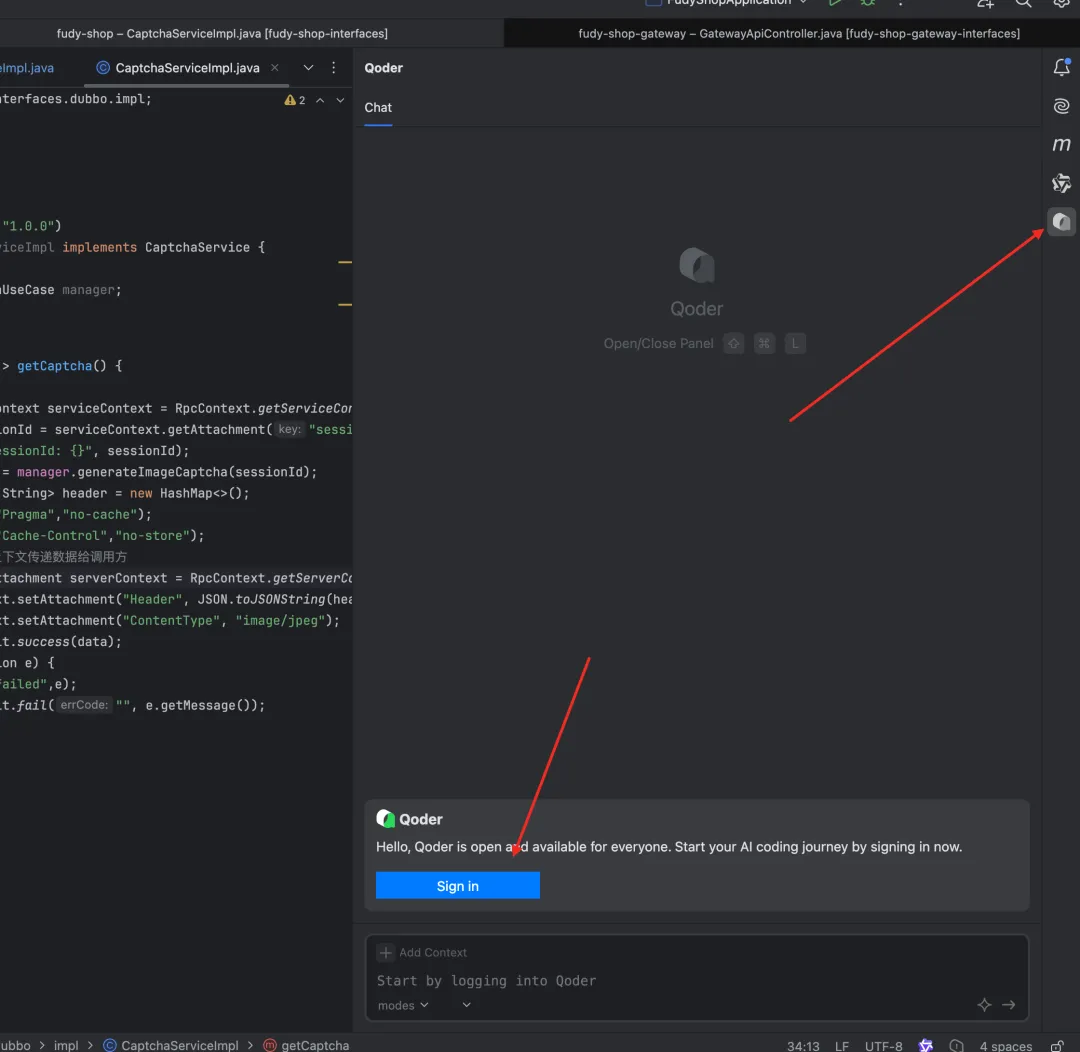Open the star-shaped AI assistant sidebar icon
The height and width of the screenshot is (1052, 1080).
pos(1061,183)
